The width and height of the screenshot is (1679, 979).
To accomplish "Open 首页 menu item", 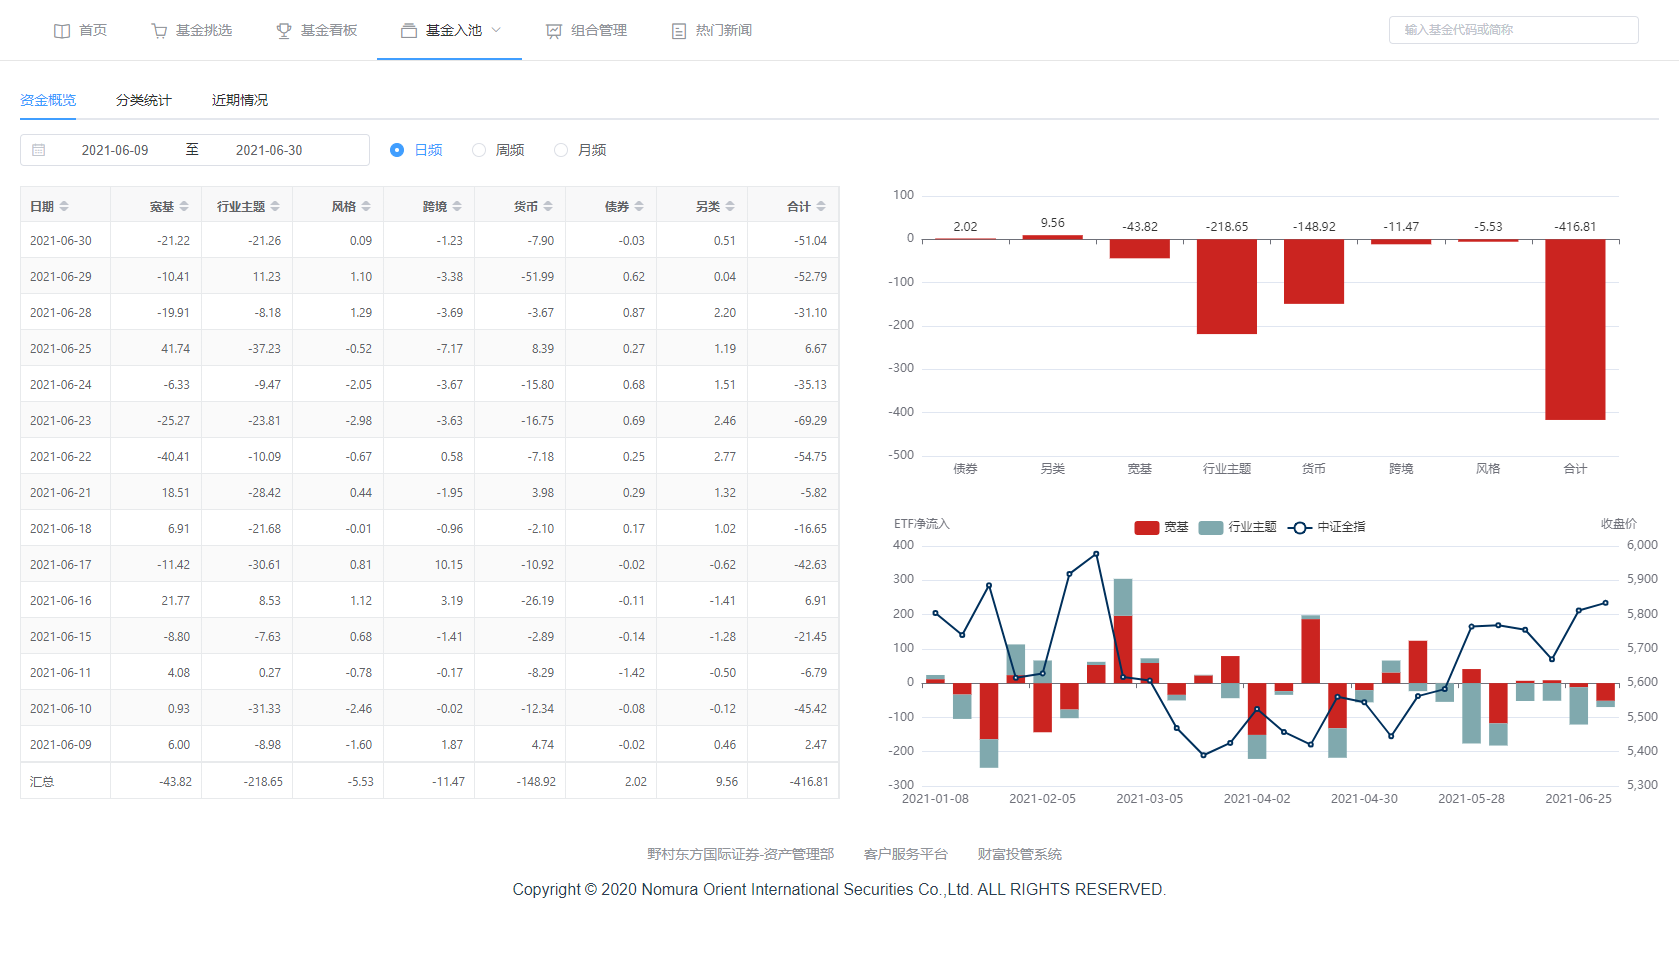I will tap(80, 31).
